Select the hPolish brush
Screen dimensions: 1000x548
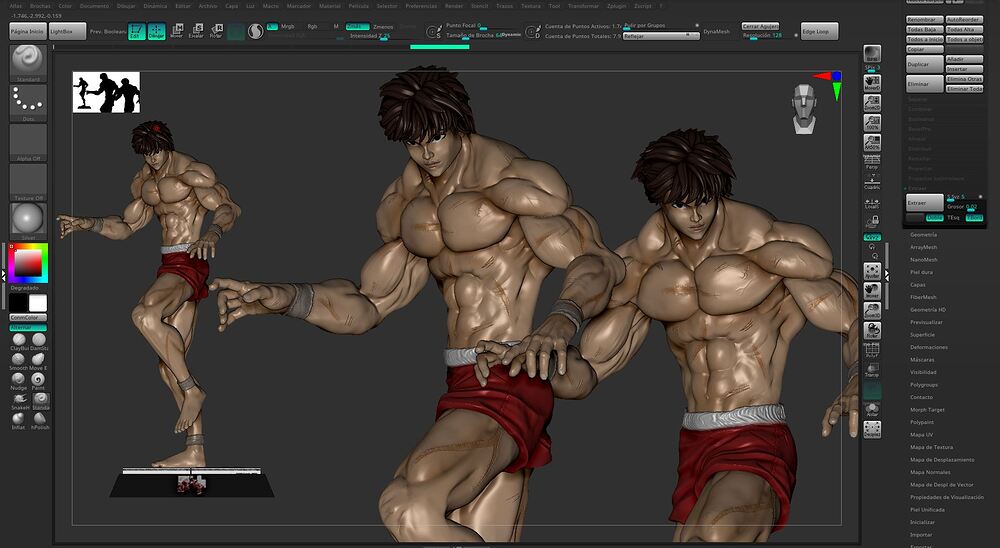coord(39,420)
